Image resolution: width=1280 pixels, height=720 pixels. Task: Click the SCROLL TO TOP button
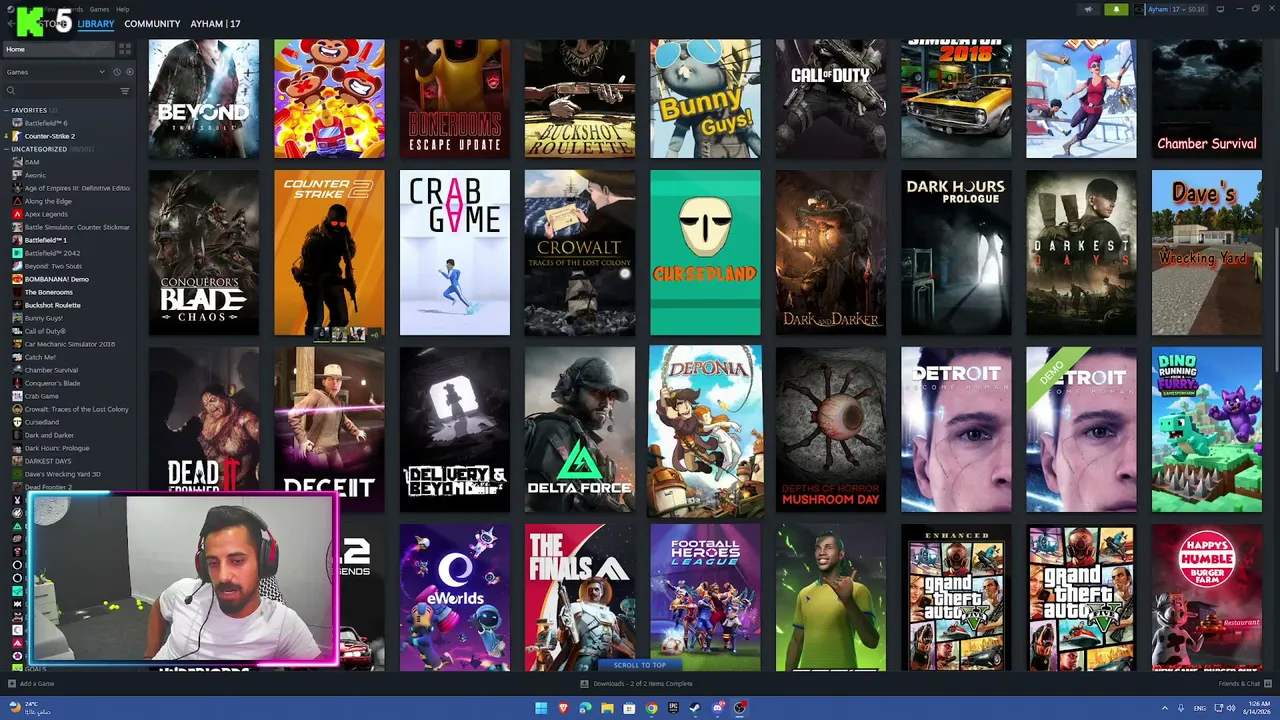tap(639, 665)
